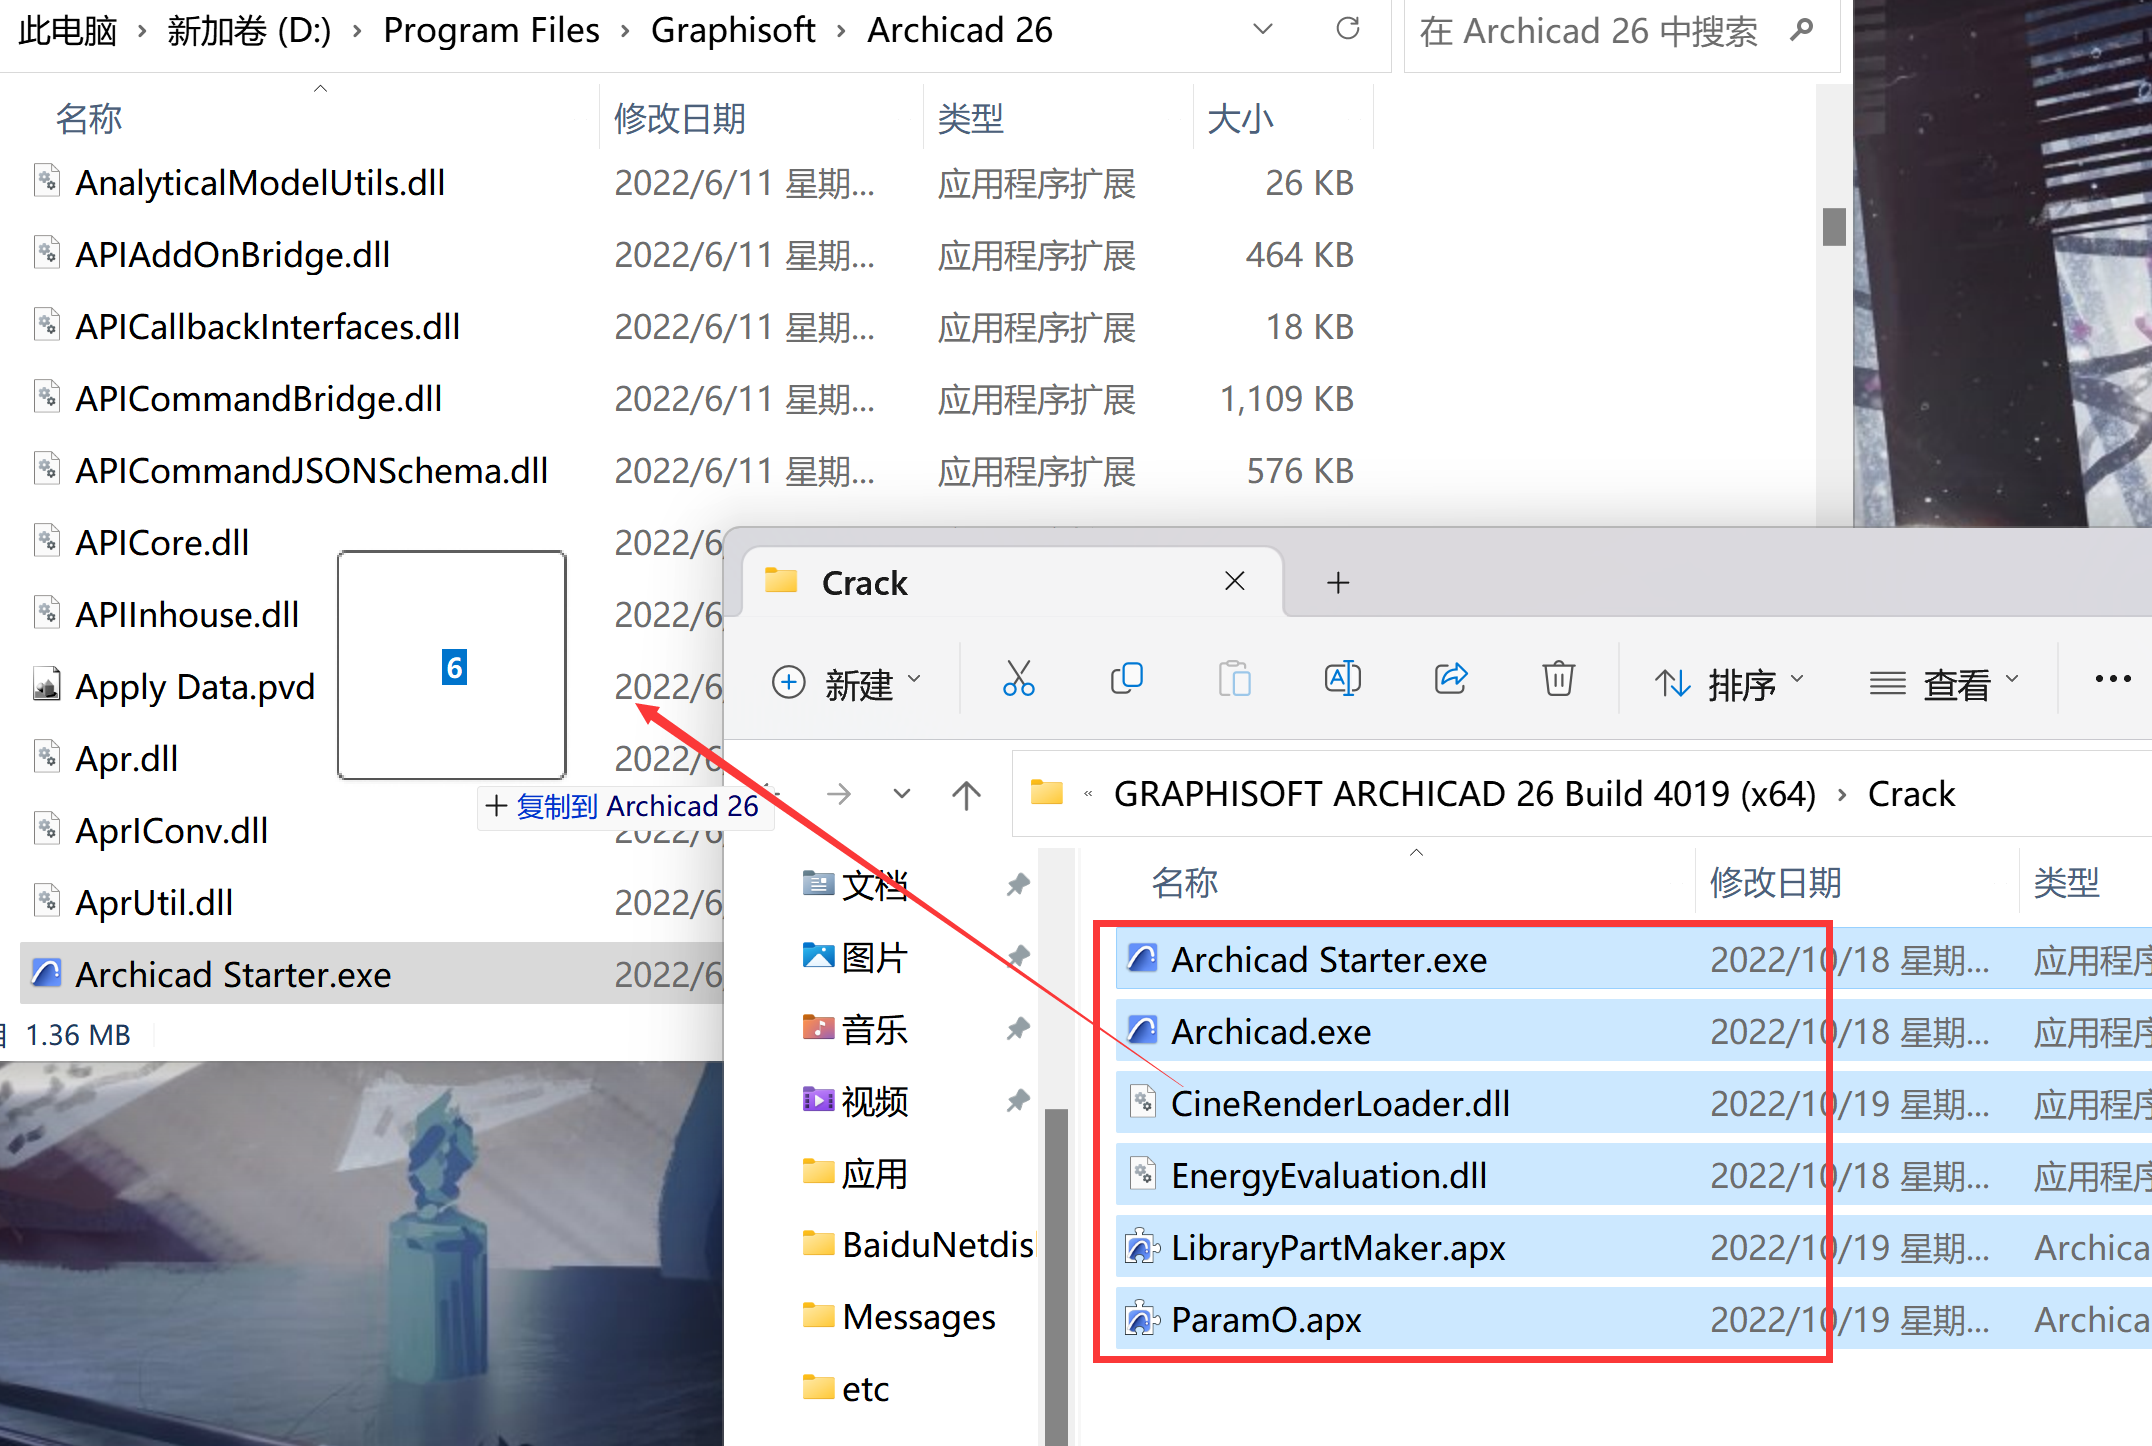Toggle the pin beside 音乐 folder

(1018, 1028)
